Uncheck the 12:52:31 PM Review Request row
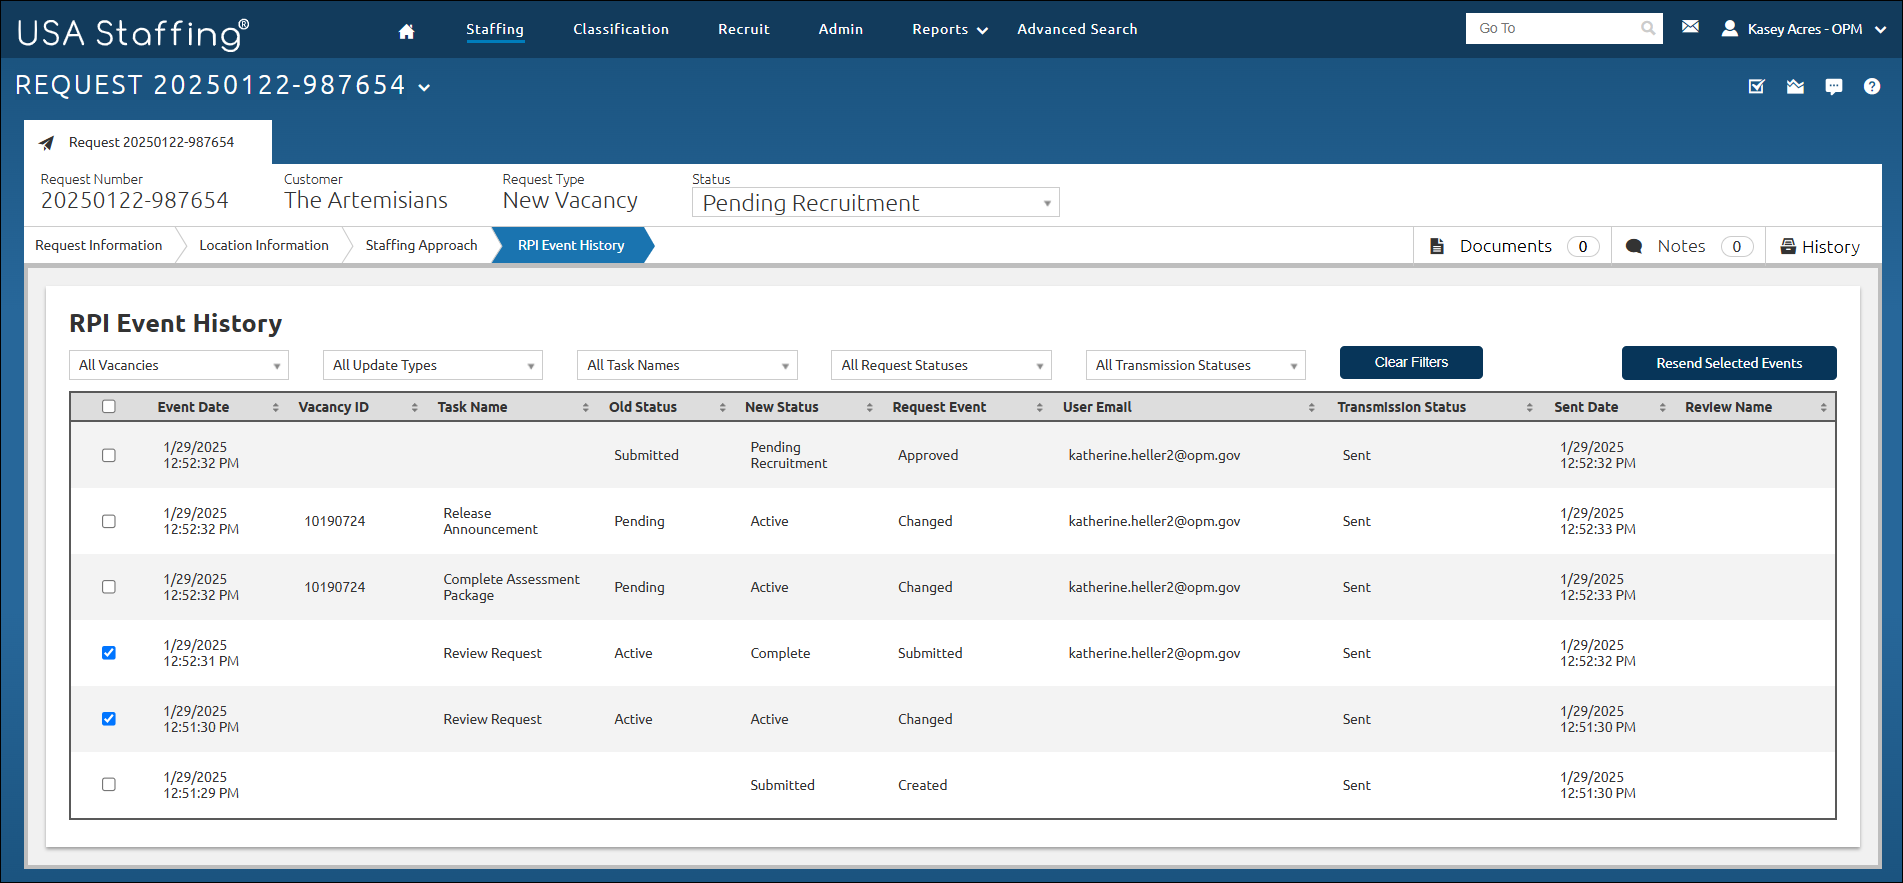The width and height of the screenshot is (1903, 883). click(x=109, y=653)
